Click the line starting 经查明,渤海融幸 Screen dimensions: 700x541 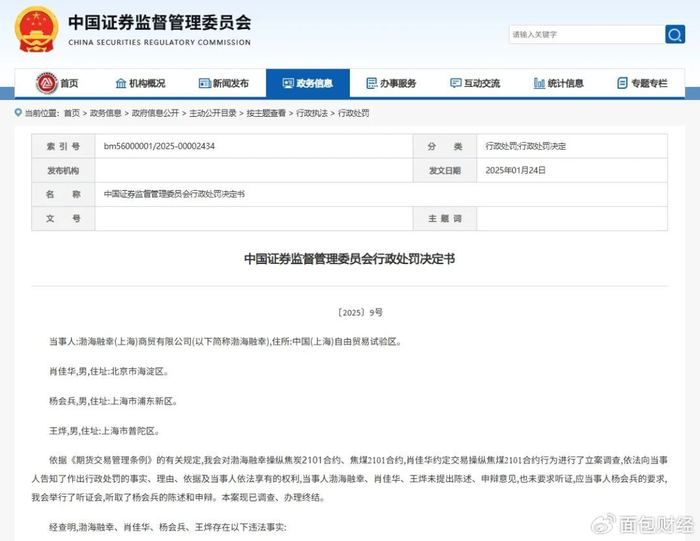(x=167, y=527)
